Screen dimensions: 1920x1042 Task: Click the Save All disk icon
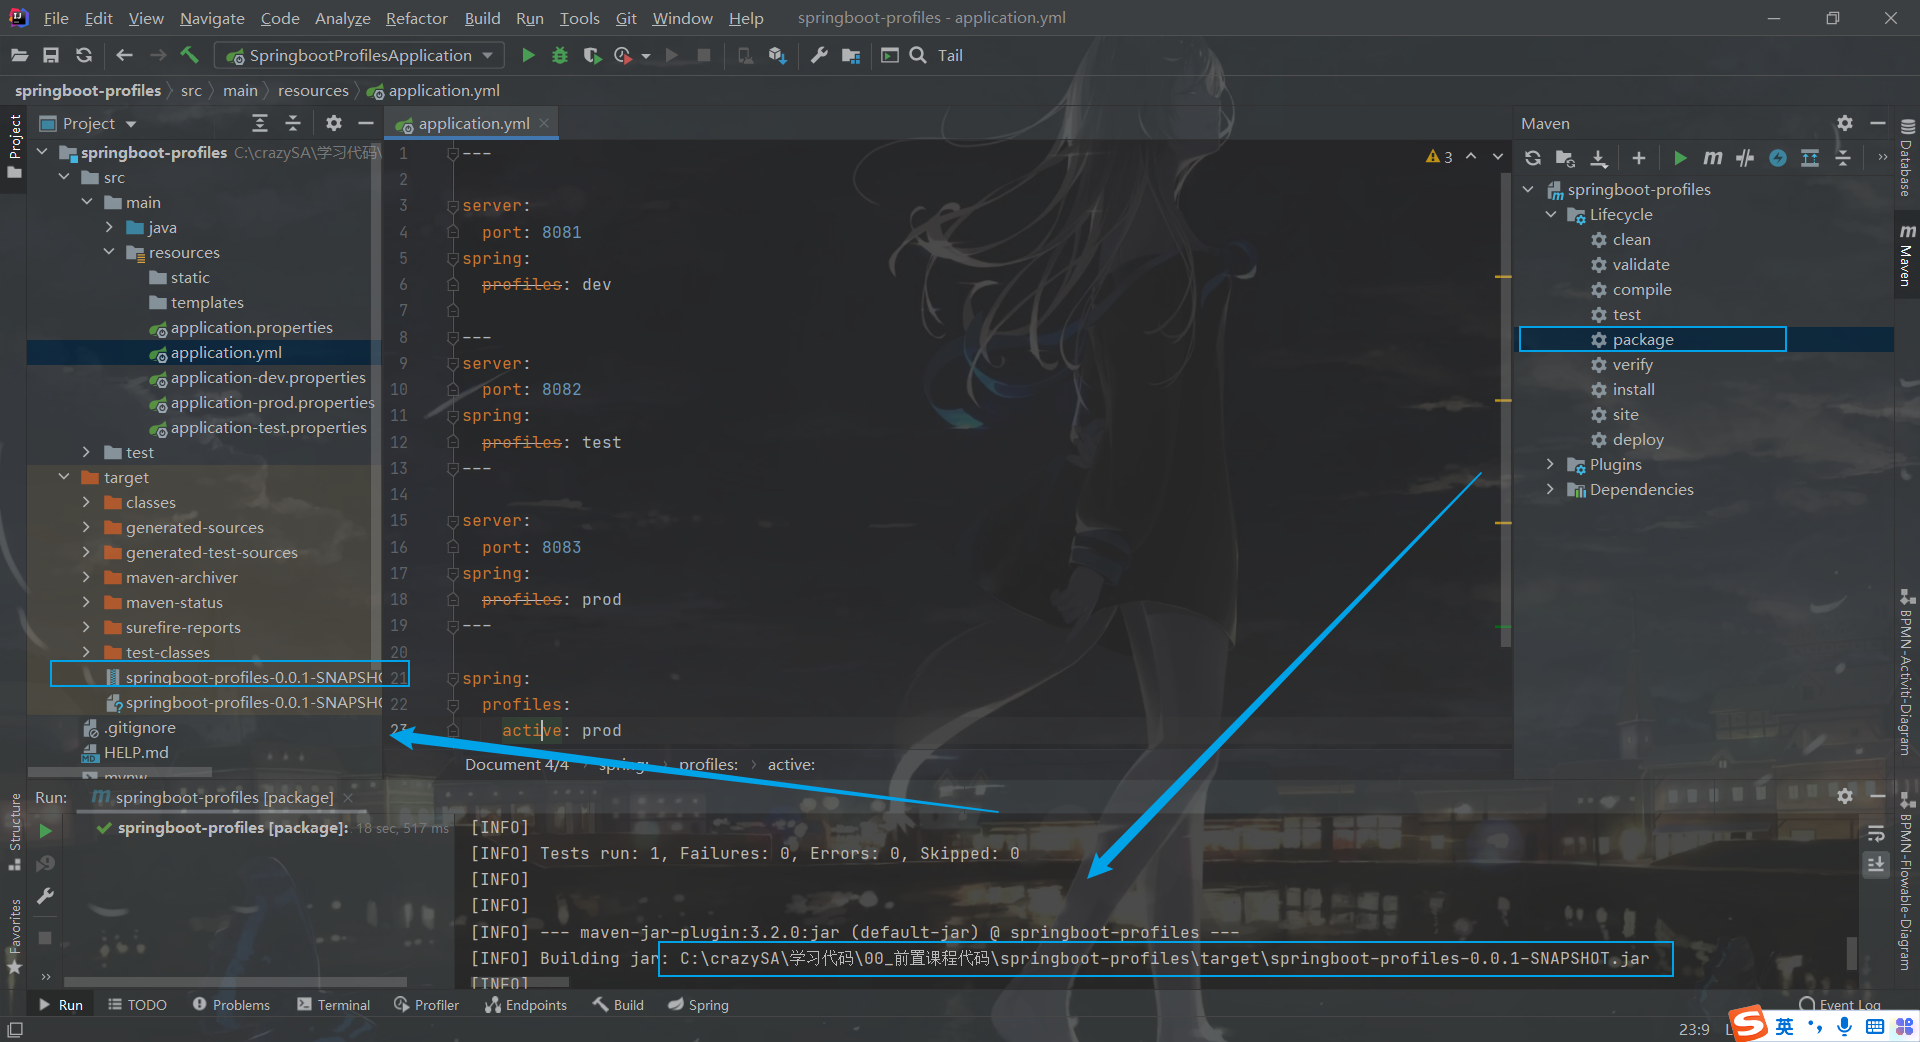point(51,56)
